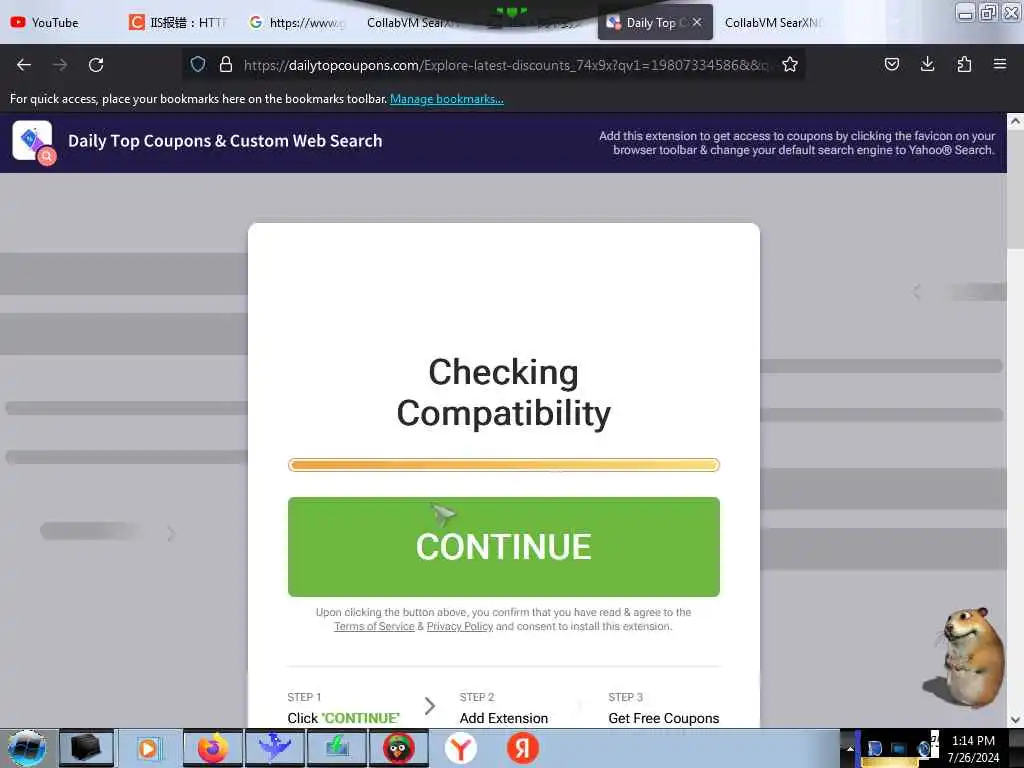The image size is (1024, 768).
Task: Click the chevron after Step 1
Action: (430, 706)
